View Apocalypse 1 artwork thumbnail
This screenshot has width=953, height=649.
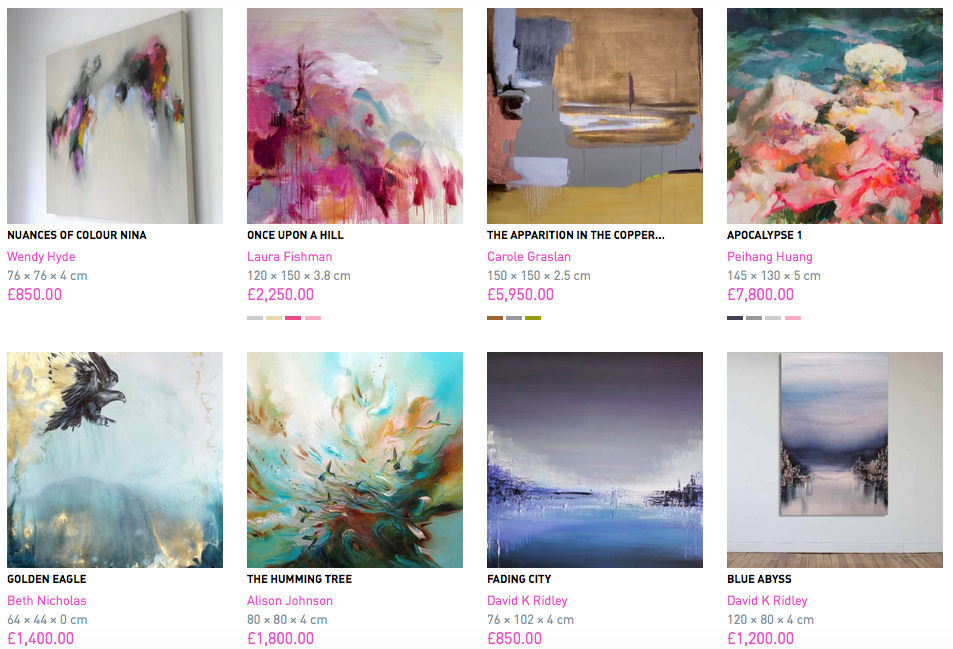(835, 116)
